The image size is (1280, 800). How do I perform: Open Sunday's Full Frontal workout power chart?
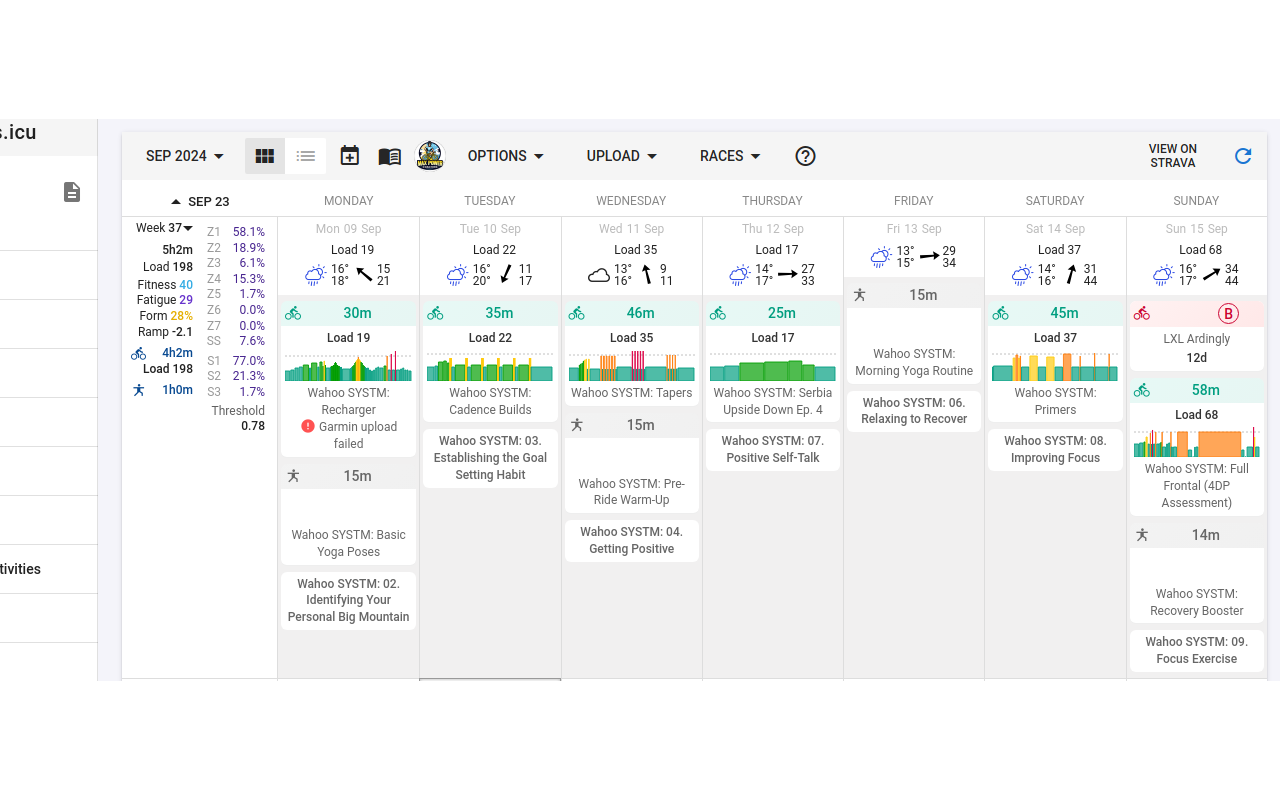(1197, 443)
